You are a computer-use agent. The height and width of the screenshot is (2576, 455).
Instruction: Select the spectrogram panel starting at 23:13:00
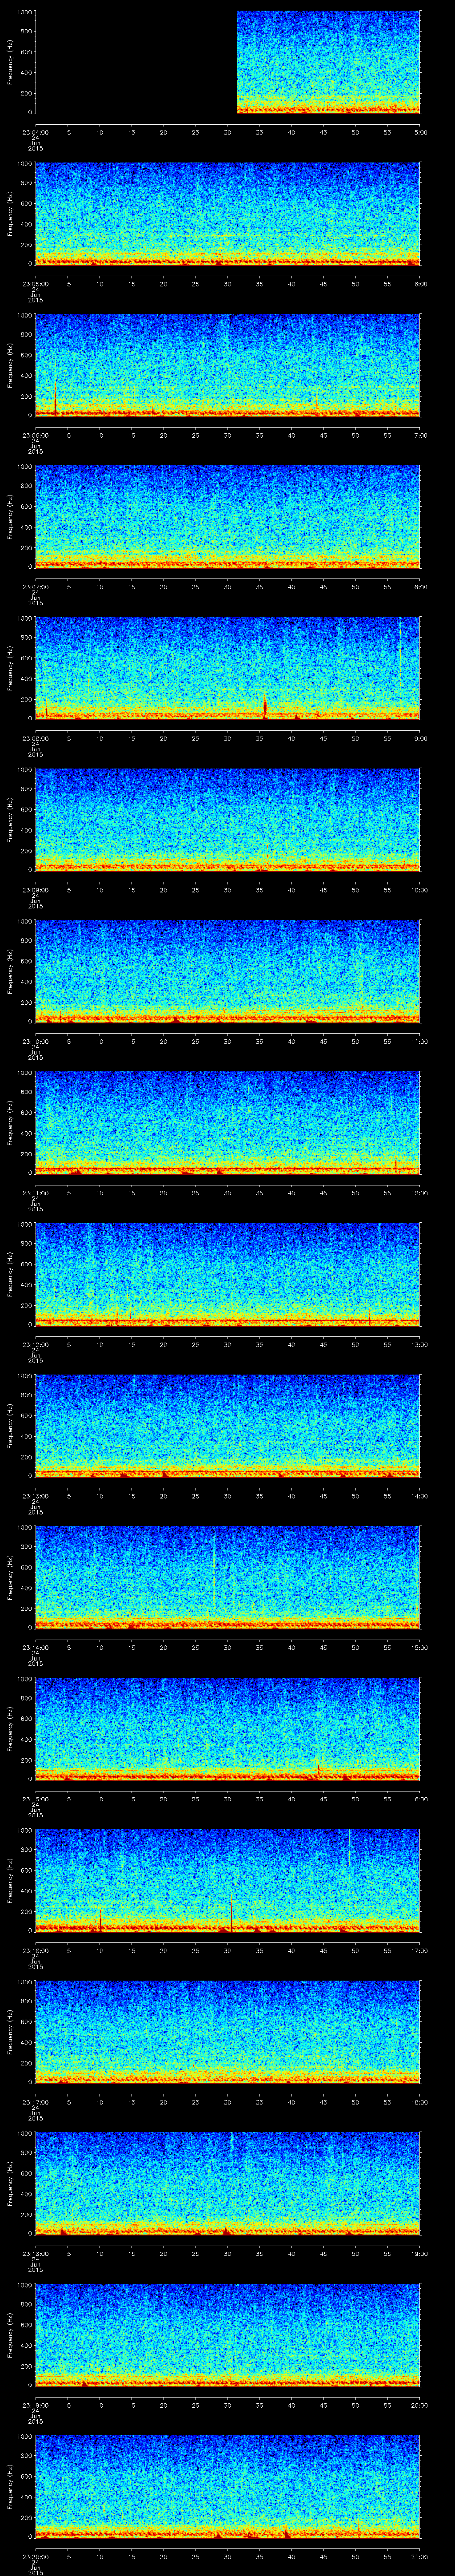(228, 1426)
